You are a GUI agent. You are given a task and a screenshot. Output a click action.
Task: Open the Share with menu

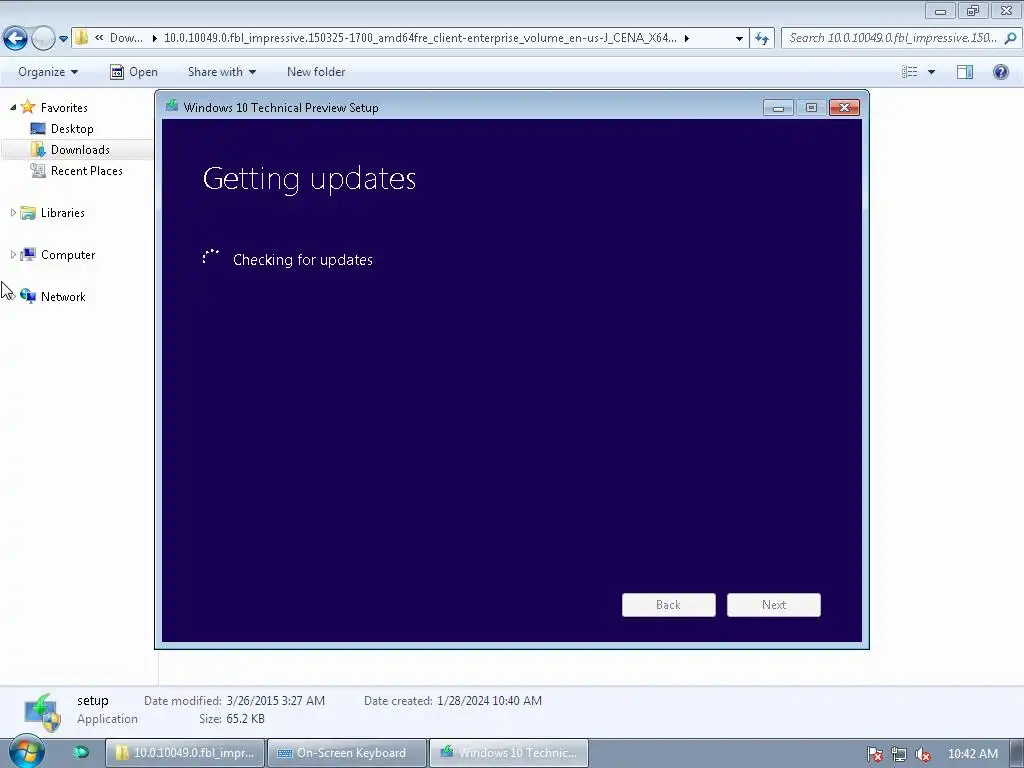coord(221,72)
